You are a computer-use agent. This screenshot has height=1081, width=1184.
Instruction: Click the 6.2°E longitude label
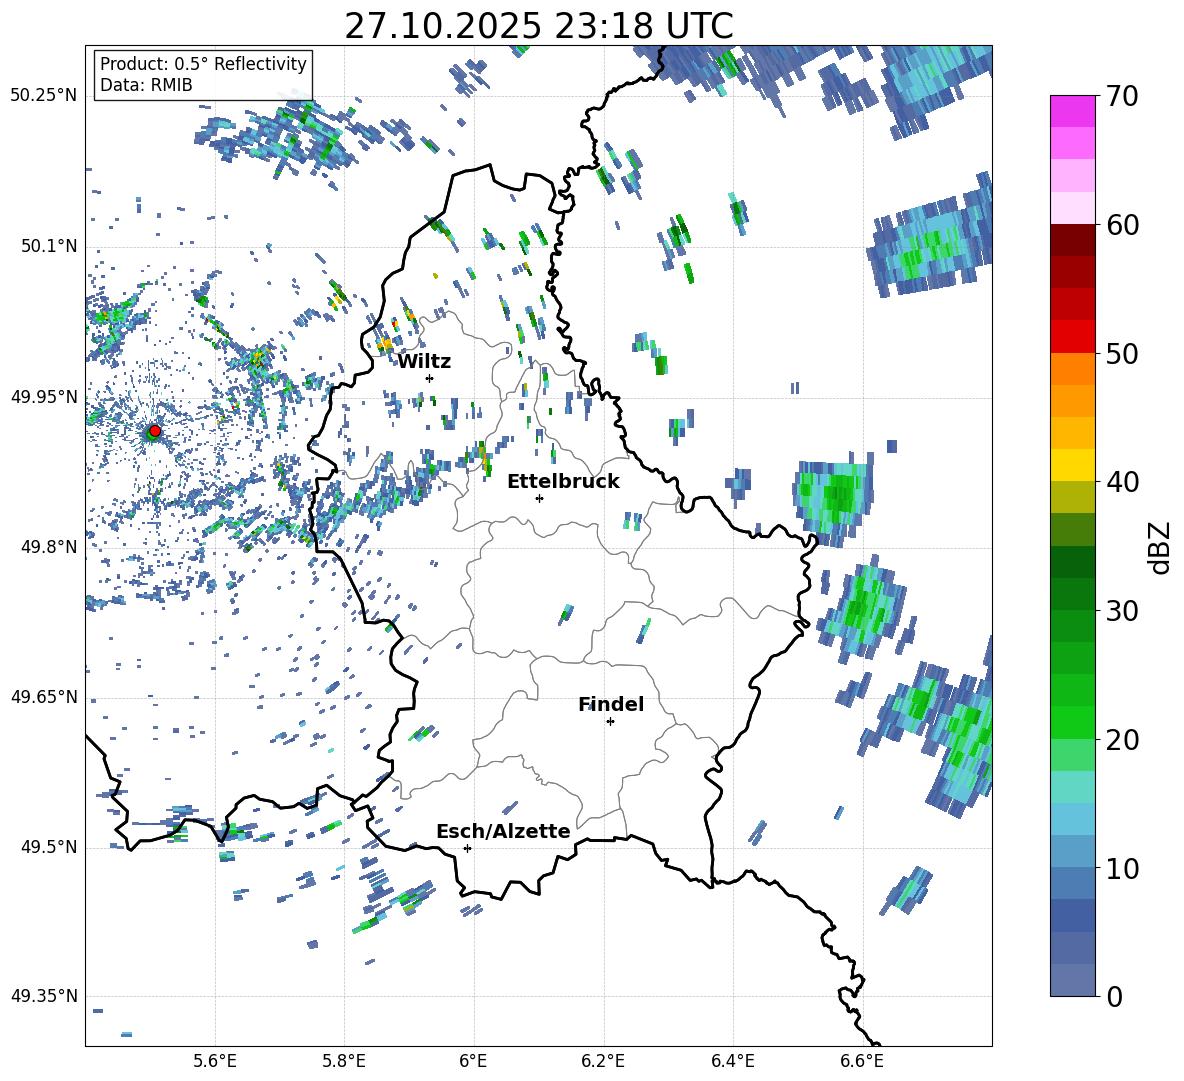tap(603, 1061)
